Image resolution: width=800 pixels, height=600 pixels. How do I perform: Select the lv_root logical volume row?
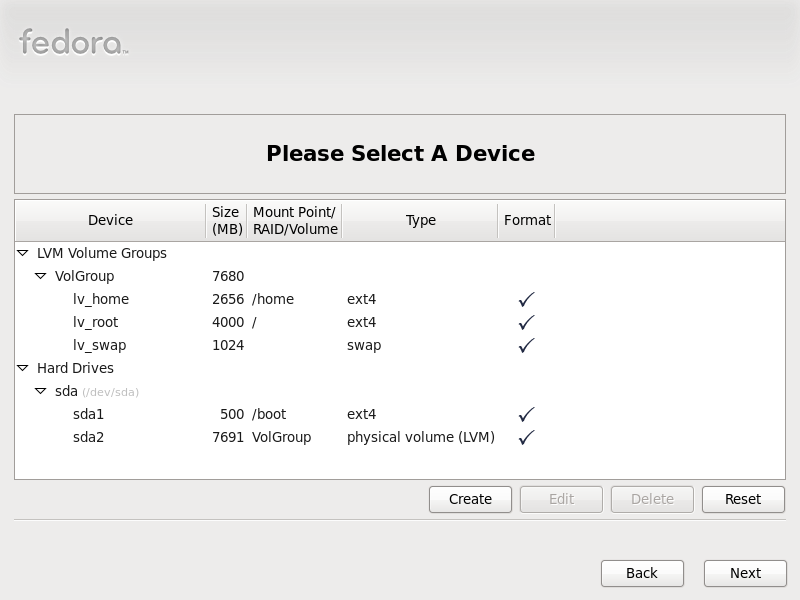(400, 322)
